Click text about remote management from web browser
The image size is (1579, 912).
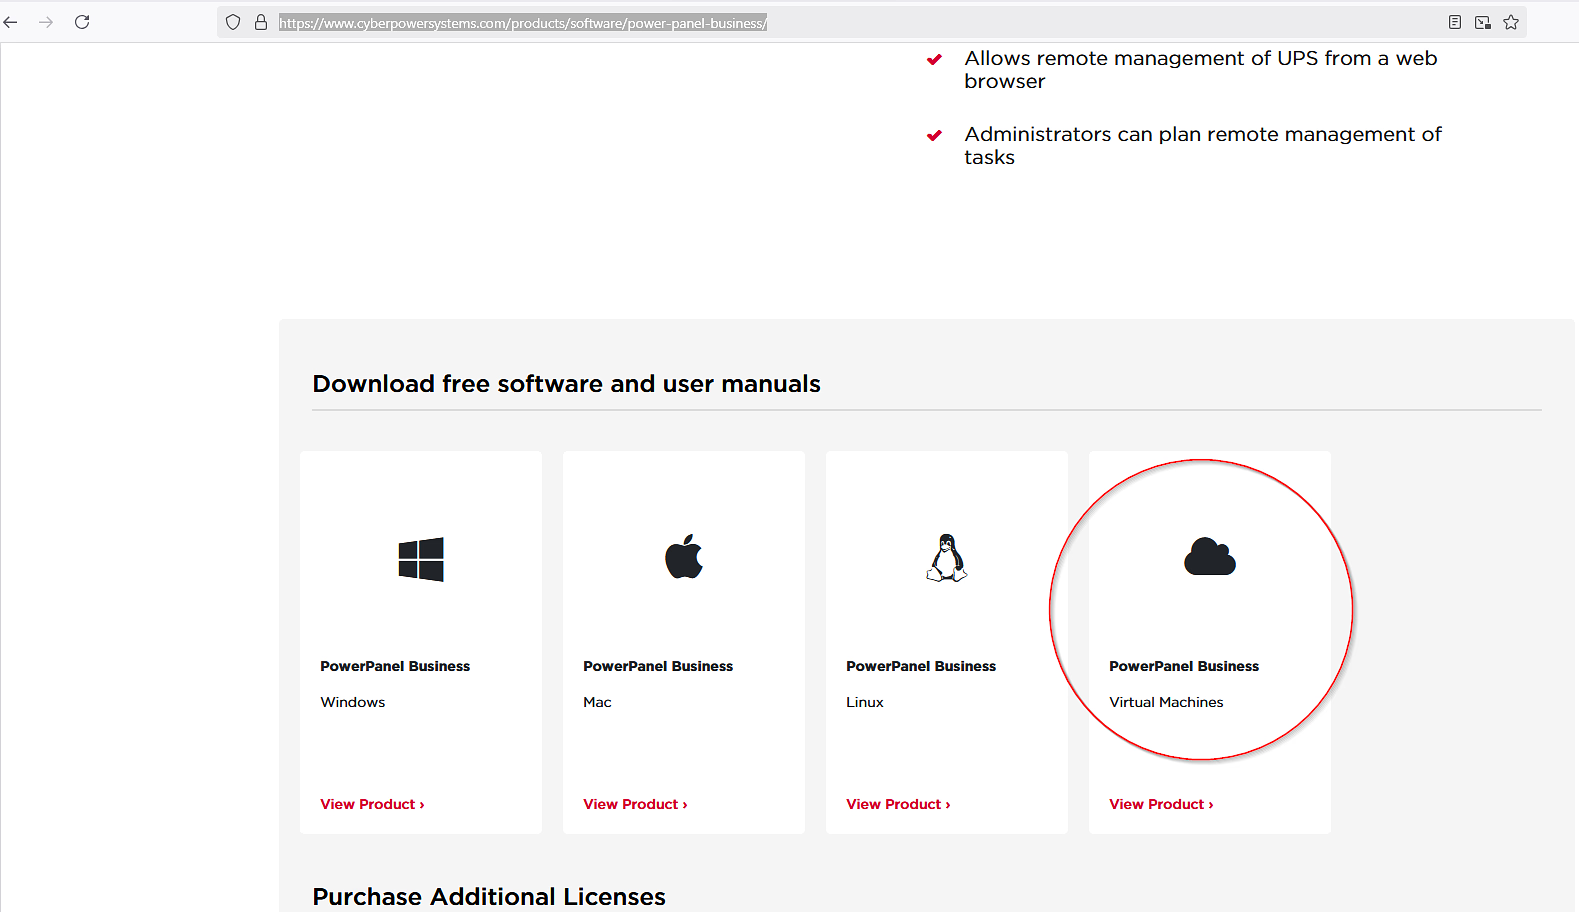point(1201,70)
